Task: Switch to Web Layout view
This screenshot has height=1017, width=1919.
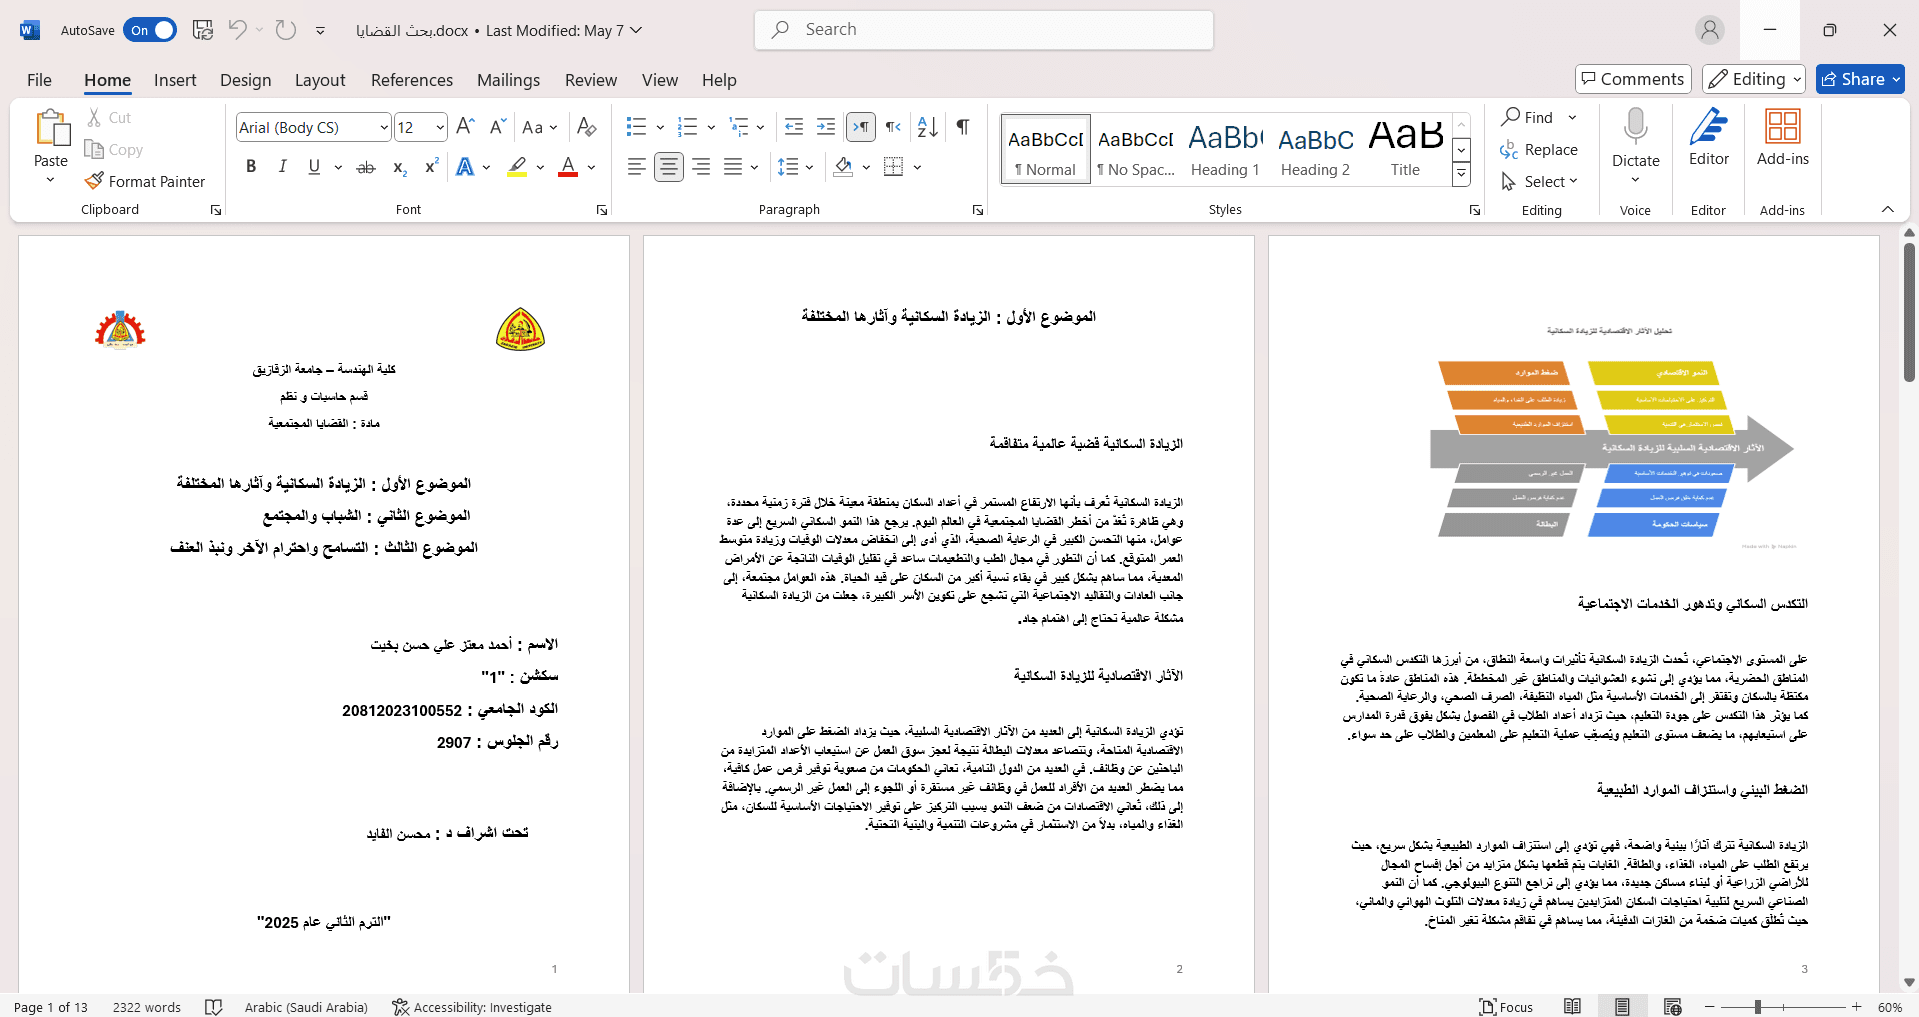Action: [x=1672, y=1006]
